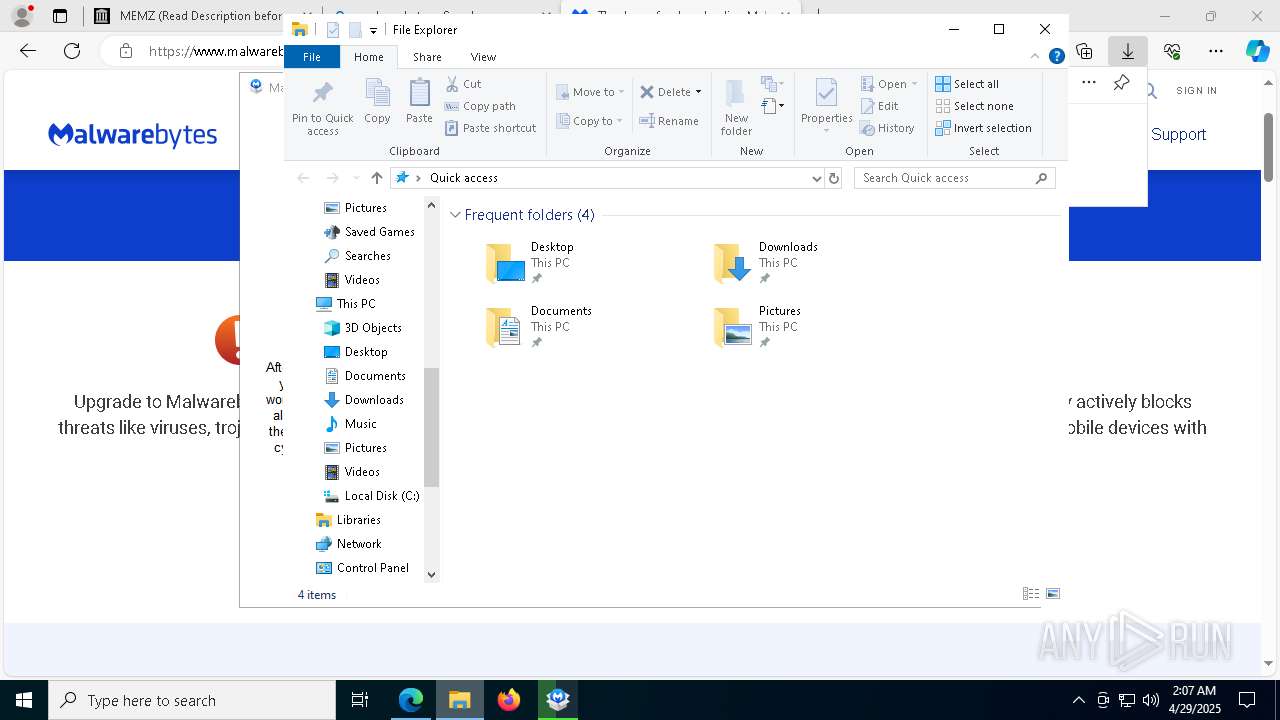Create a New folder from ribbon
This screenshot has width=1280, height=720.
pos(736,108)
